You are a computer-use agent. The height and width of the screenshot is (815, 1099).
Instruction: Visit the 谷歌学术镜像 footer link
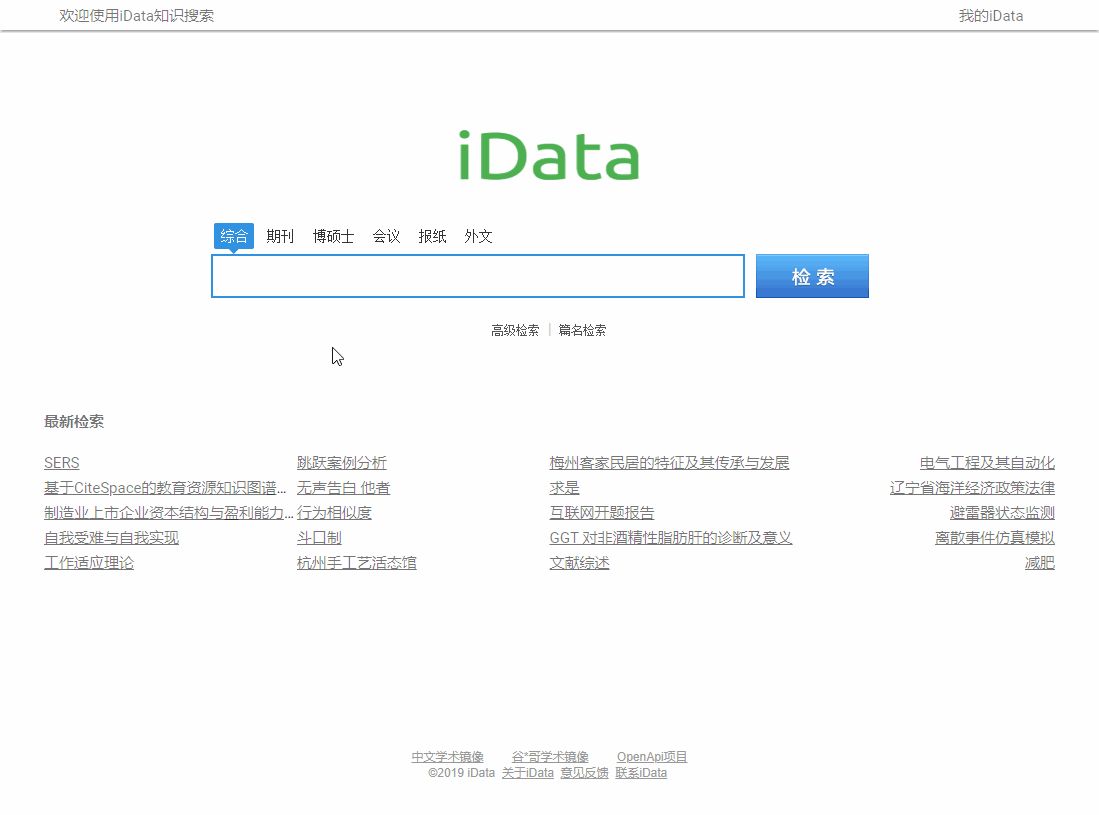click(550, 757)
